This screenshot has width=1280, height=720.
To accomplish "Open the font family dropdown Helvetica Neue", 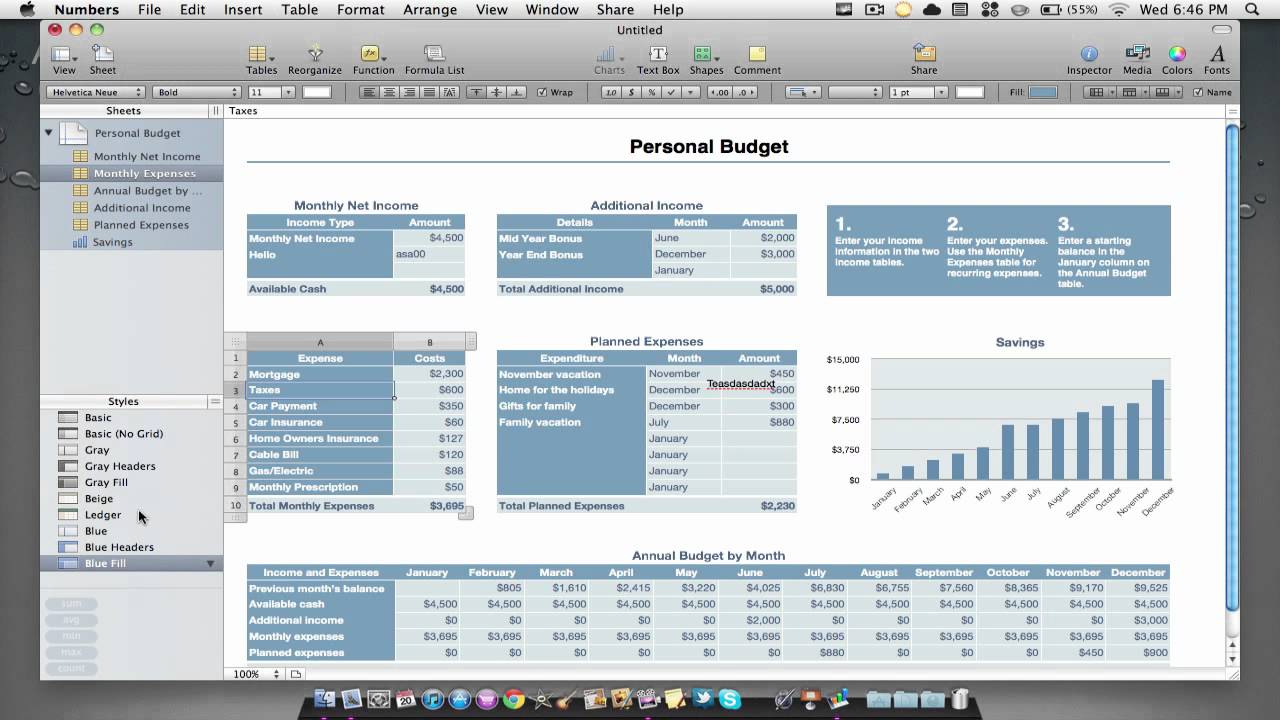I will point(95,92).
